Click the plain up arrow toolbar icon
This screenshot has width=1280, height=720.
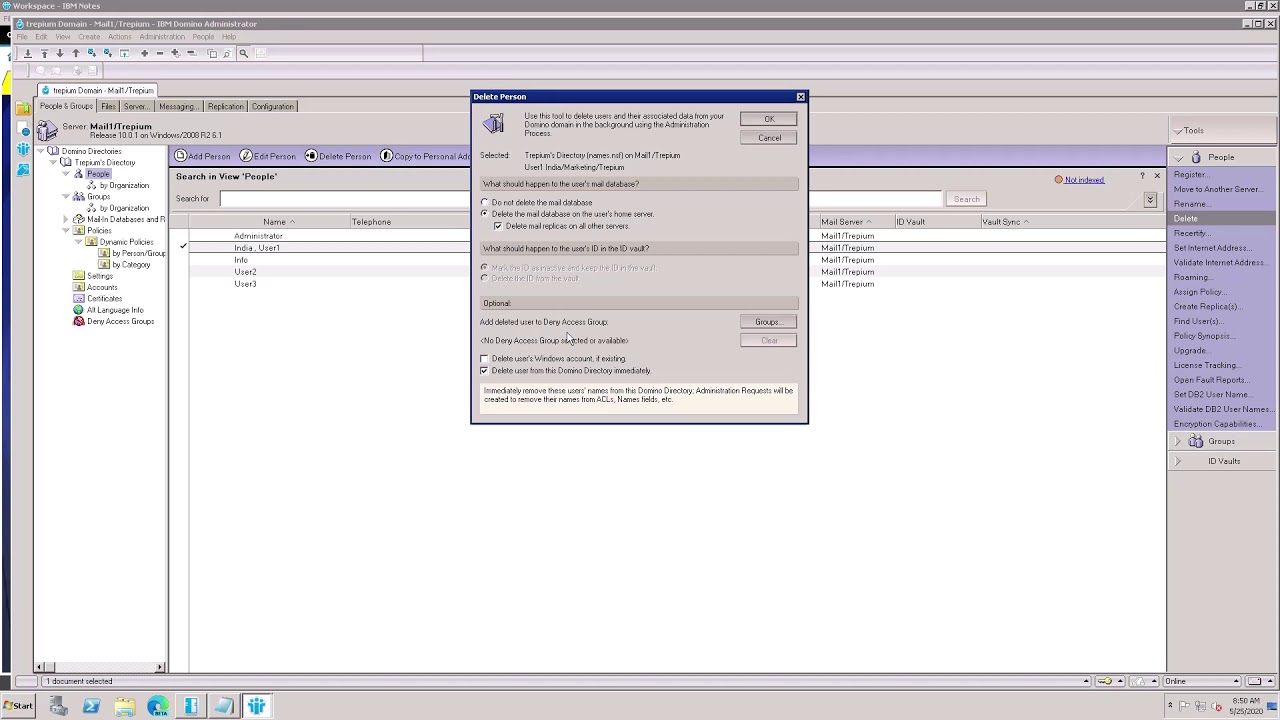pyautogui.click(x=75, y=53)
